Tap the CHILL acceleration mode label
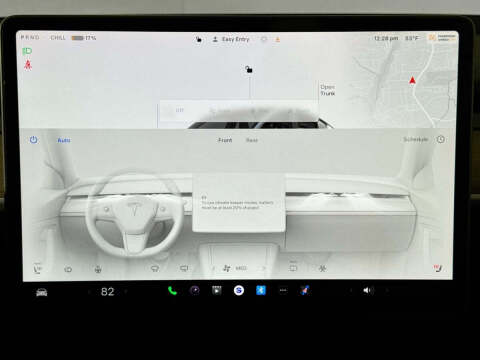Viewport: 480px width, 360px height. click(x=58, y=38)
